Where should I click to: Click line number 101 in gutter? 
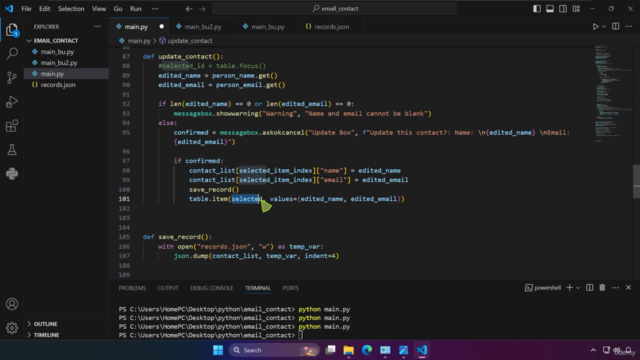click(x=124, y=199)
